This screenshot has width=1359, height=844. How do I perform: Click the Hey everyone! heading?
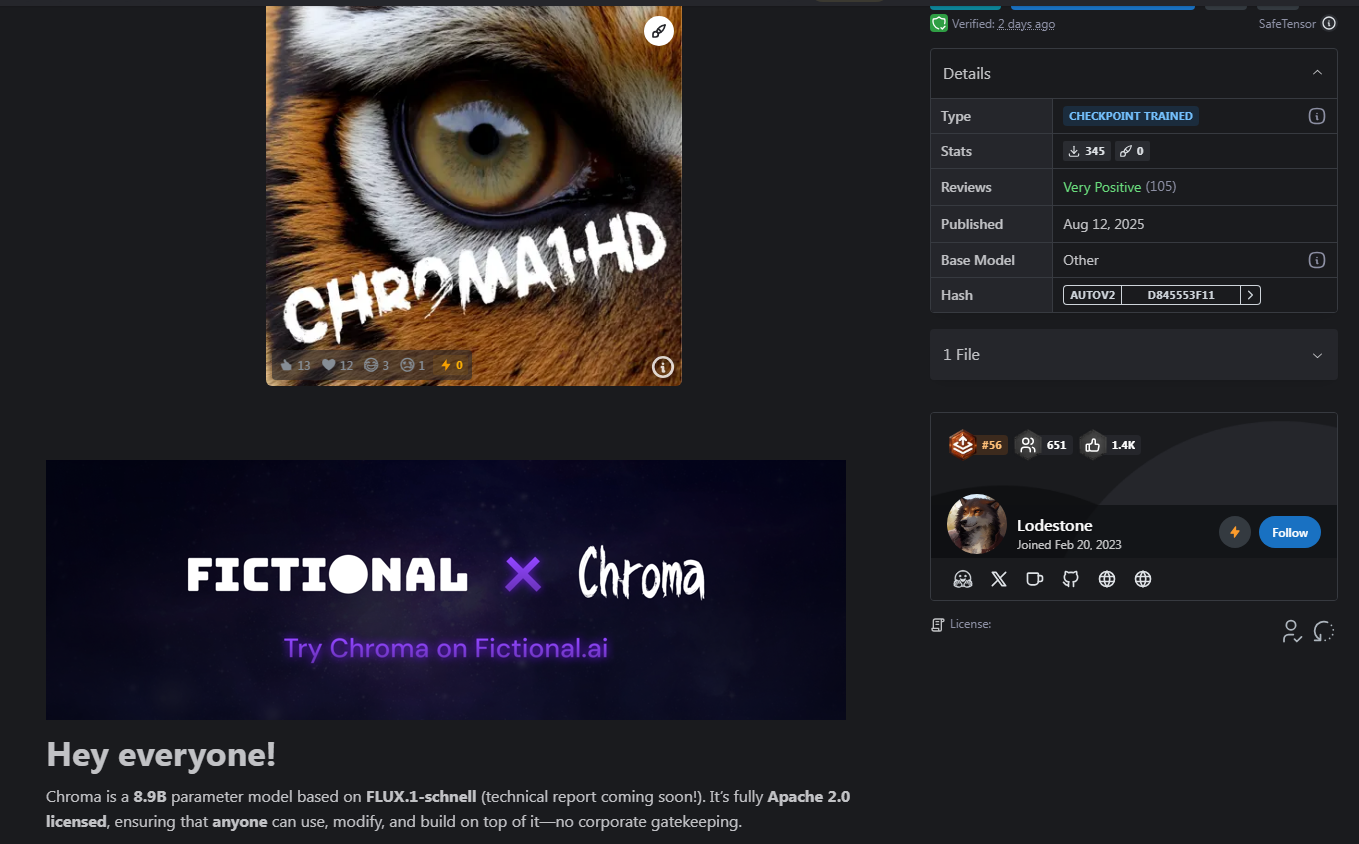pos(161,754)
